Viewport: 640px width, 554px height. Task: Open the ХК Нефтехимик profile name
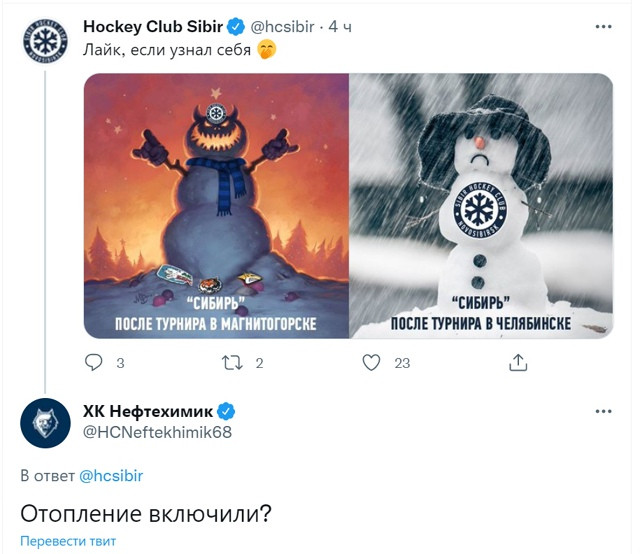[148, 412]
